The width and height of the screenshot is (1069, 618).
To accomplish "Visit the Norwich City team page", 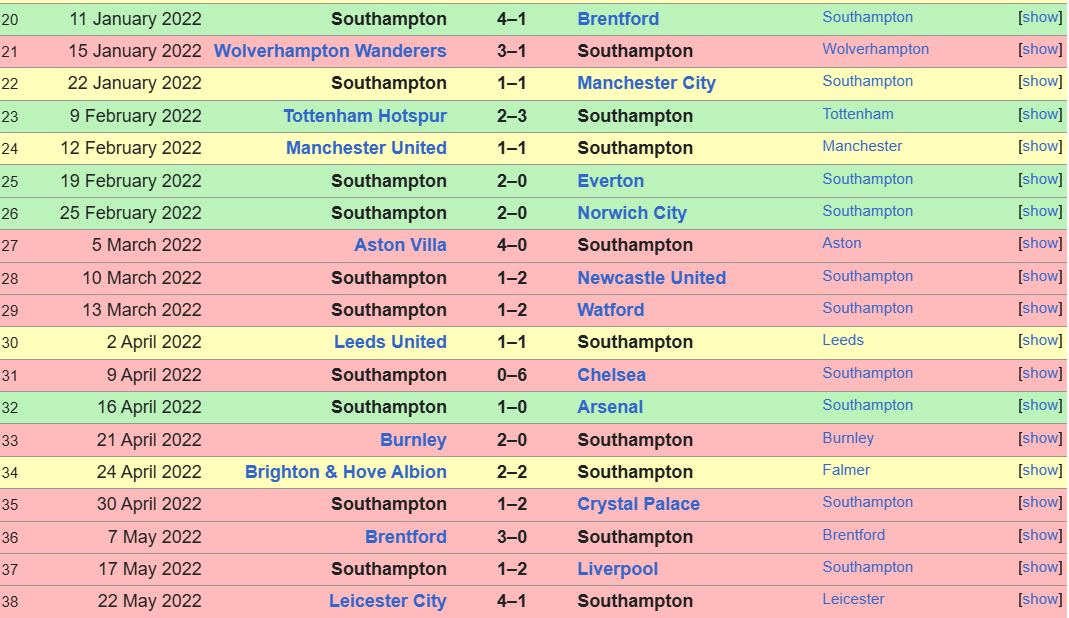I will pos(632,213).
